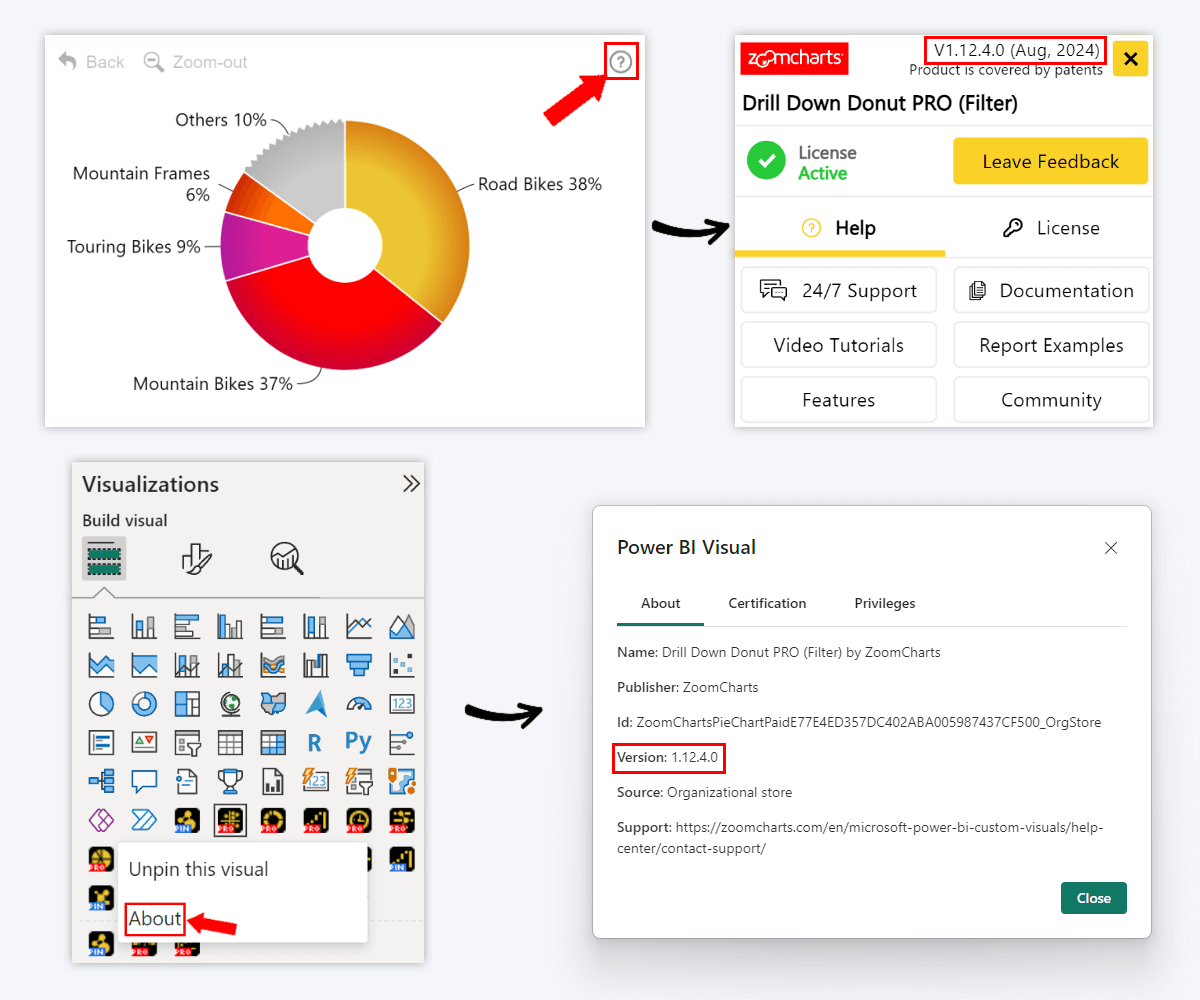Add a Donut chart visual
The width and height of the screenshot is (1200, 1000).
pyautogui.click(x=144, y=704)
